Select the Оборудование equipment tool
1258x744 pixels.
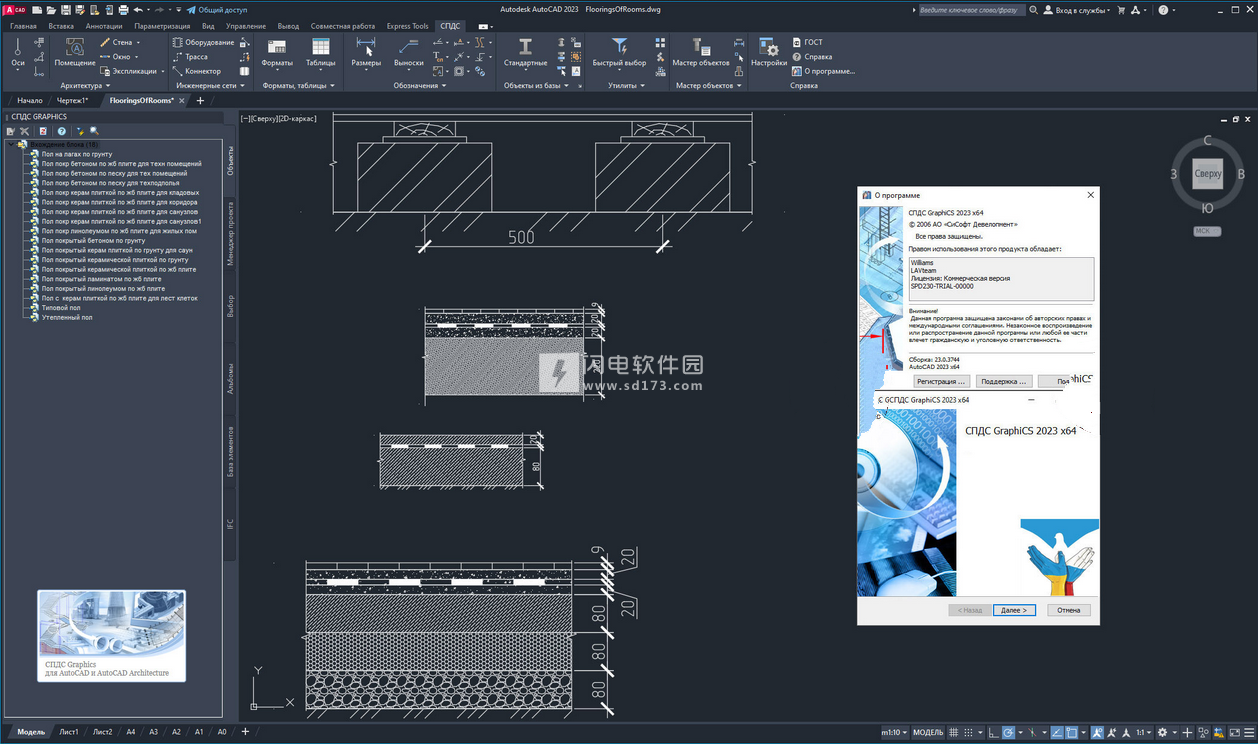coord(203,43)
